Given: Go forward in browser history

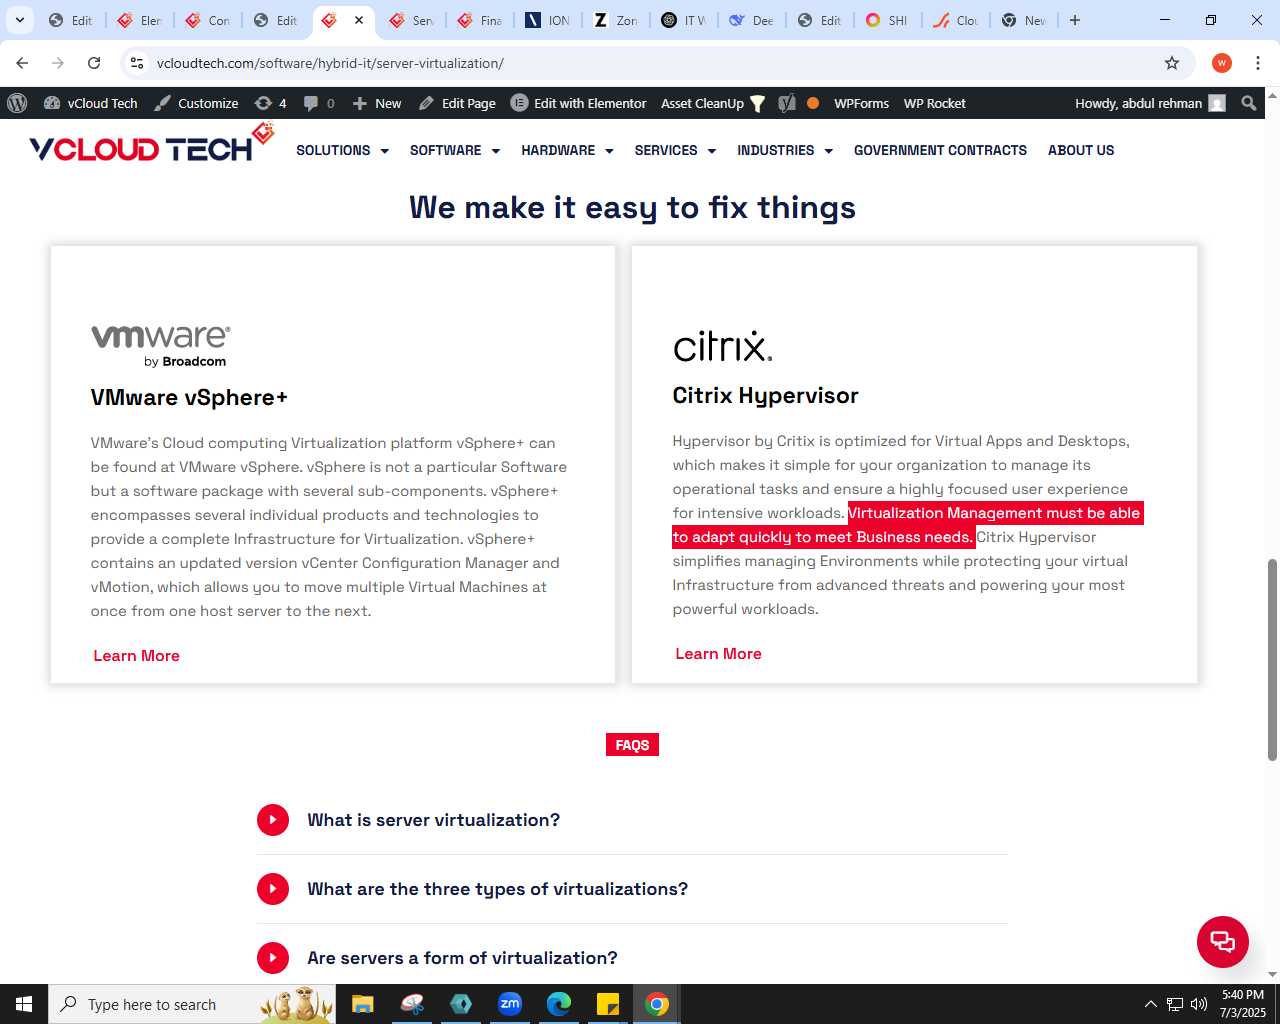Looking at the screenshot, I should [58, 63].
